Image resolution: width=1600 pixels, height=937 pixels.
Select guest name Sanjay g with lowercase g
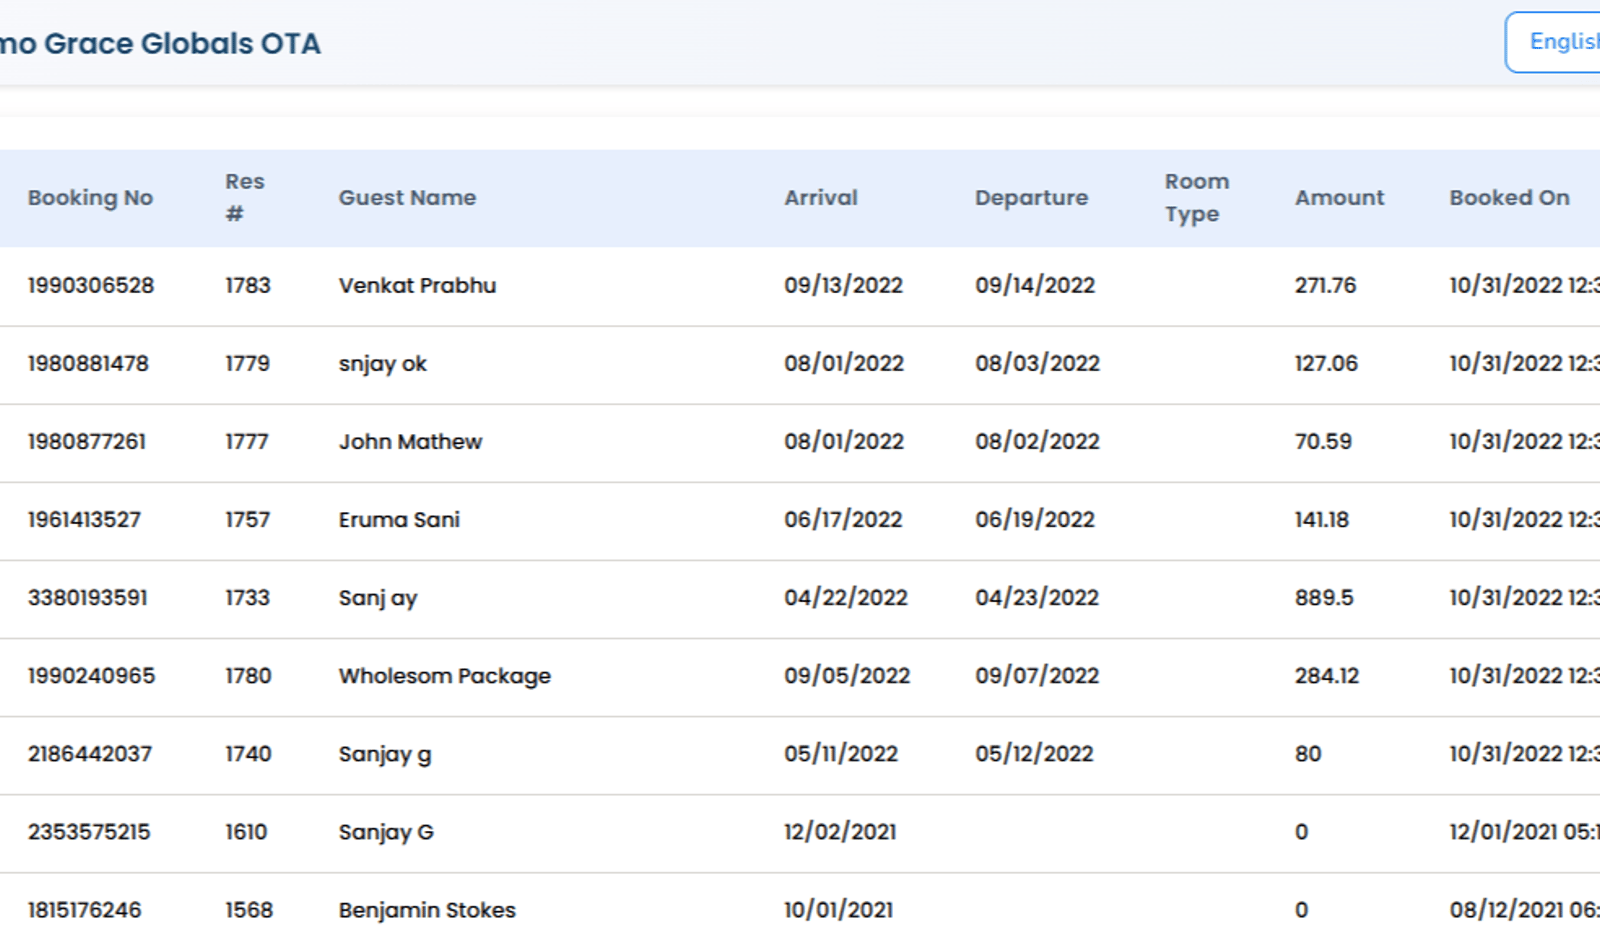[x=385, y=754]
